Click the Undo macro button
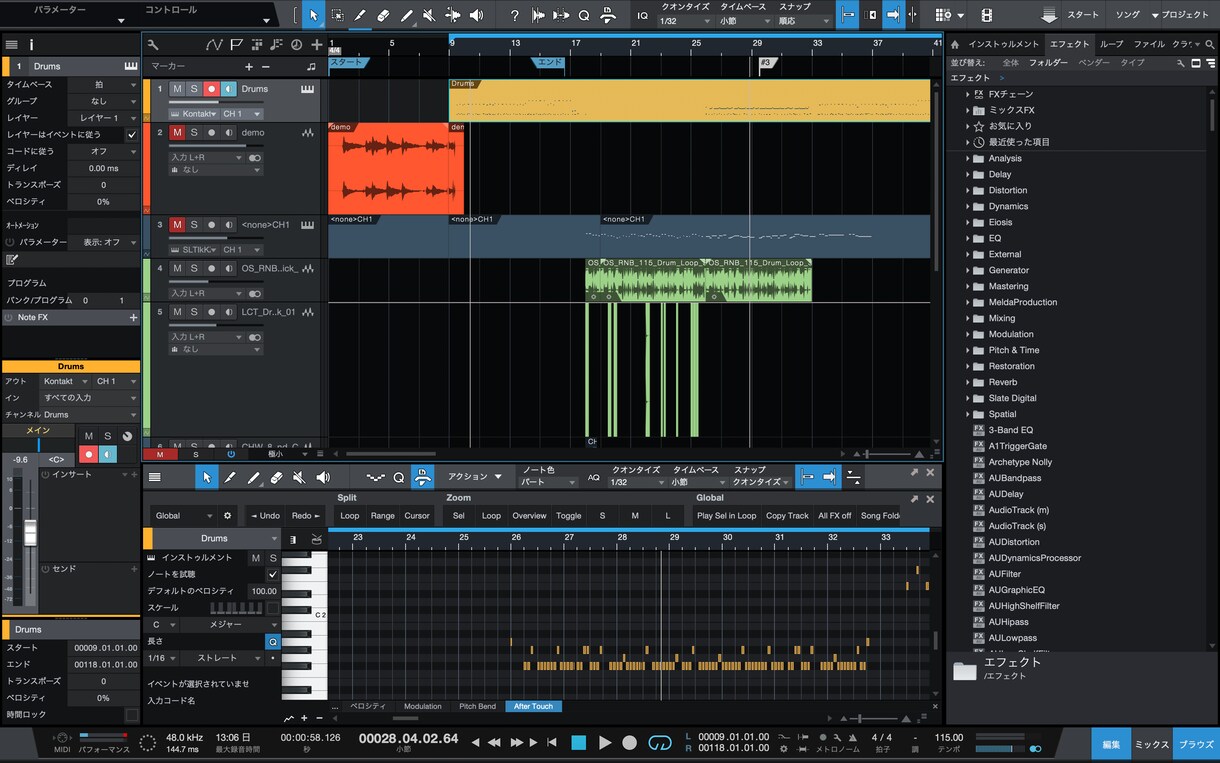The height and width of the screenshot is (763, 1220). pos(265,516)
